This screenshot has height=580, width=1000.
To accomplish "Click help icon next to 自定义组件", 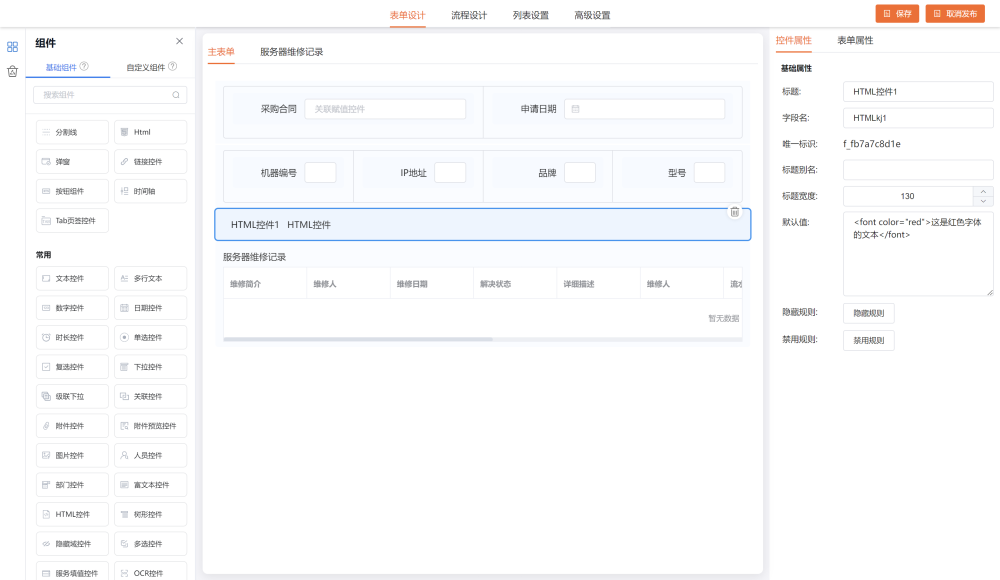I will [x=172, y=67].
